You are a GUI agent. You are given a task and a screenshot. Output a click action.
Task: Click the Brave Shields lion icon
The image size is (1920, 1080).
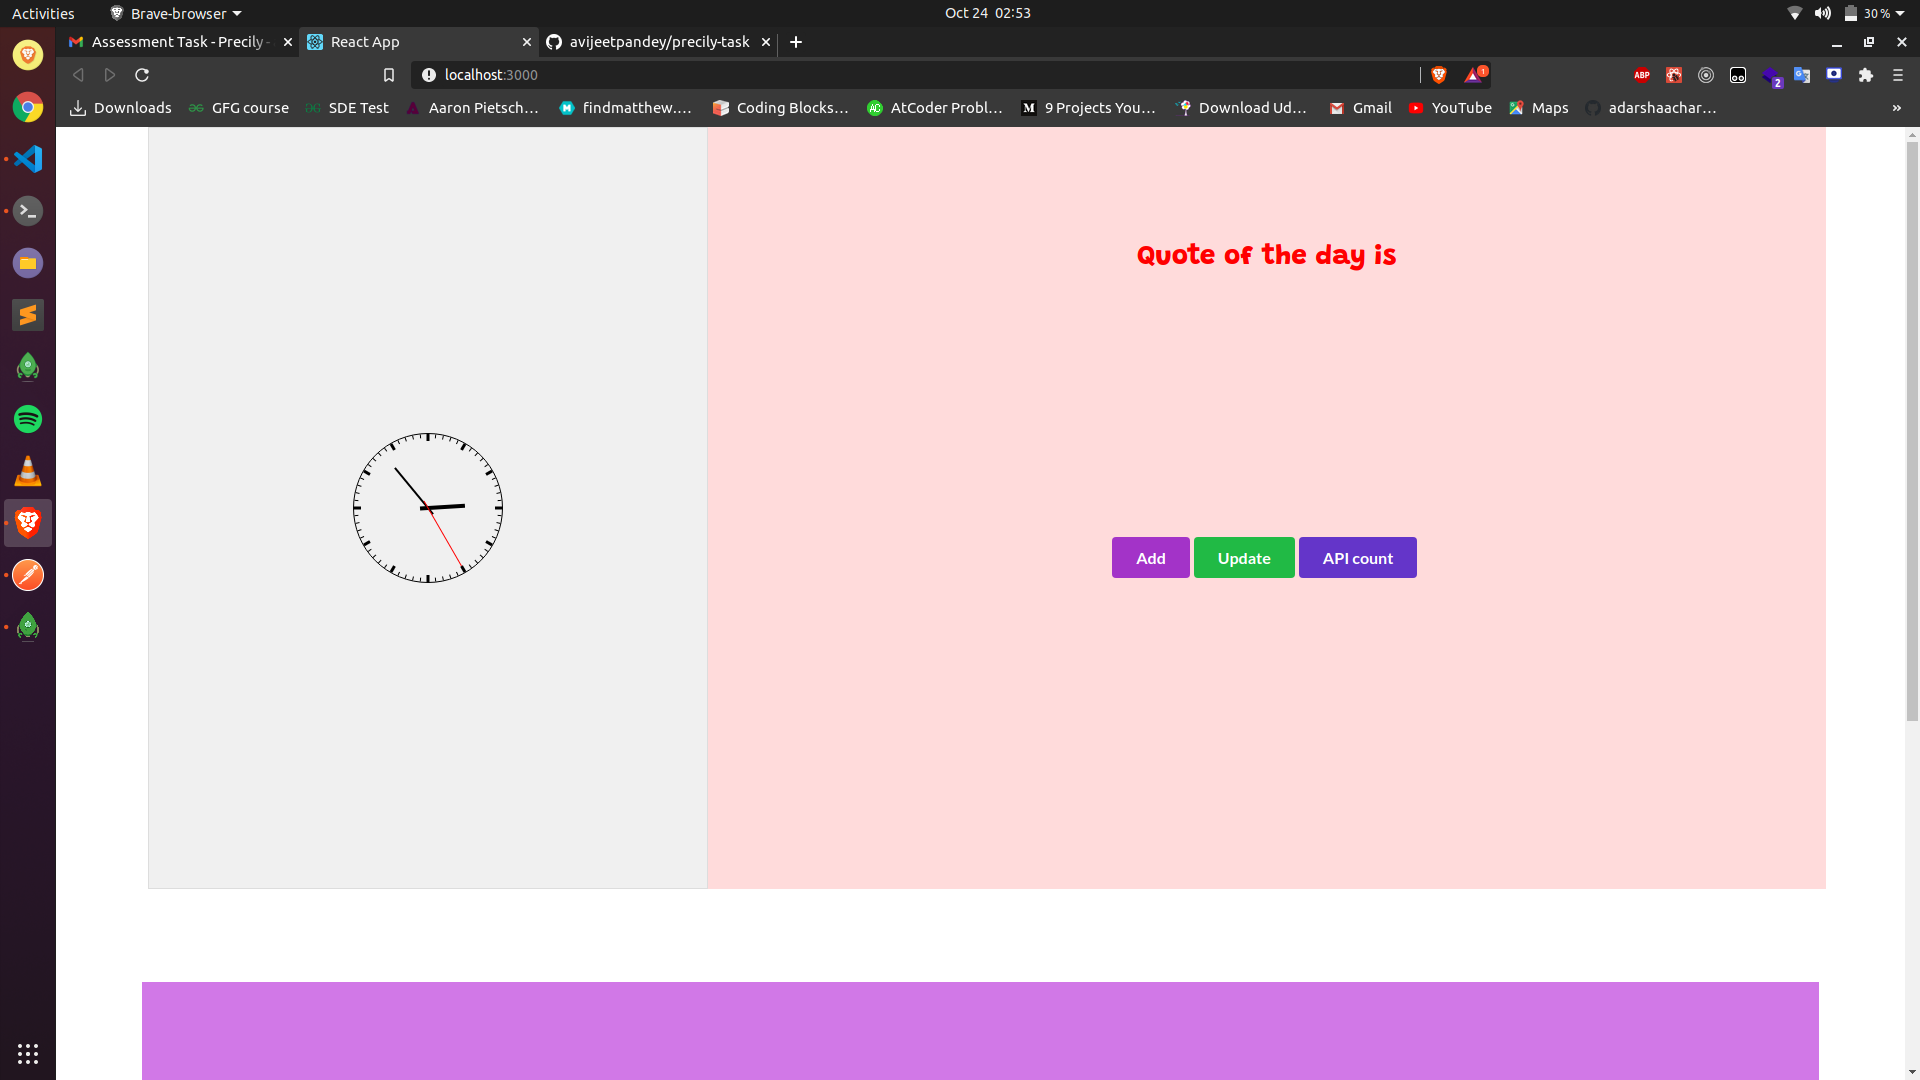coord(1439,75)
